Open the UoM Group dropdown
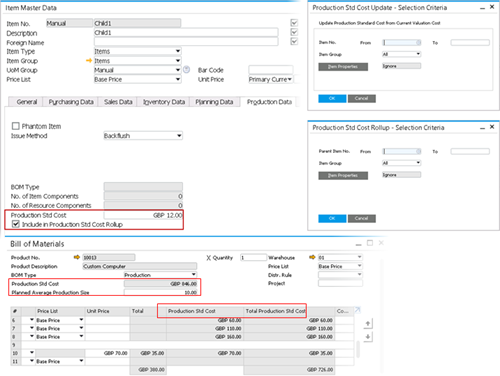 pos(178,70)
